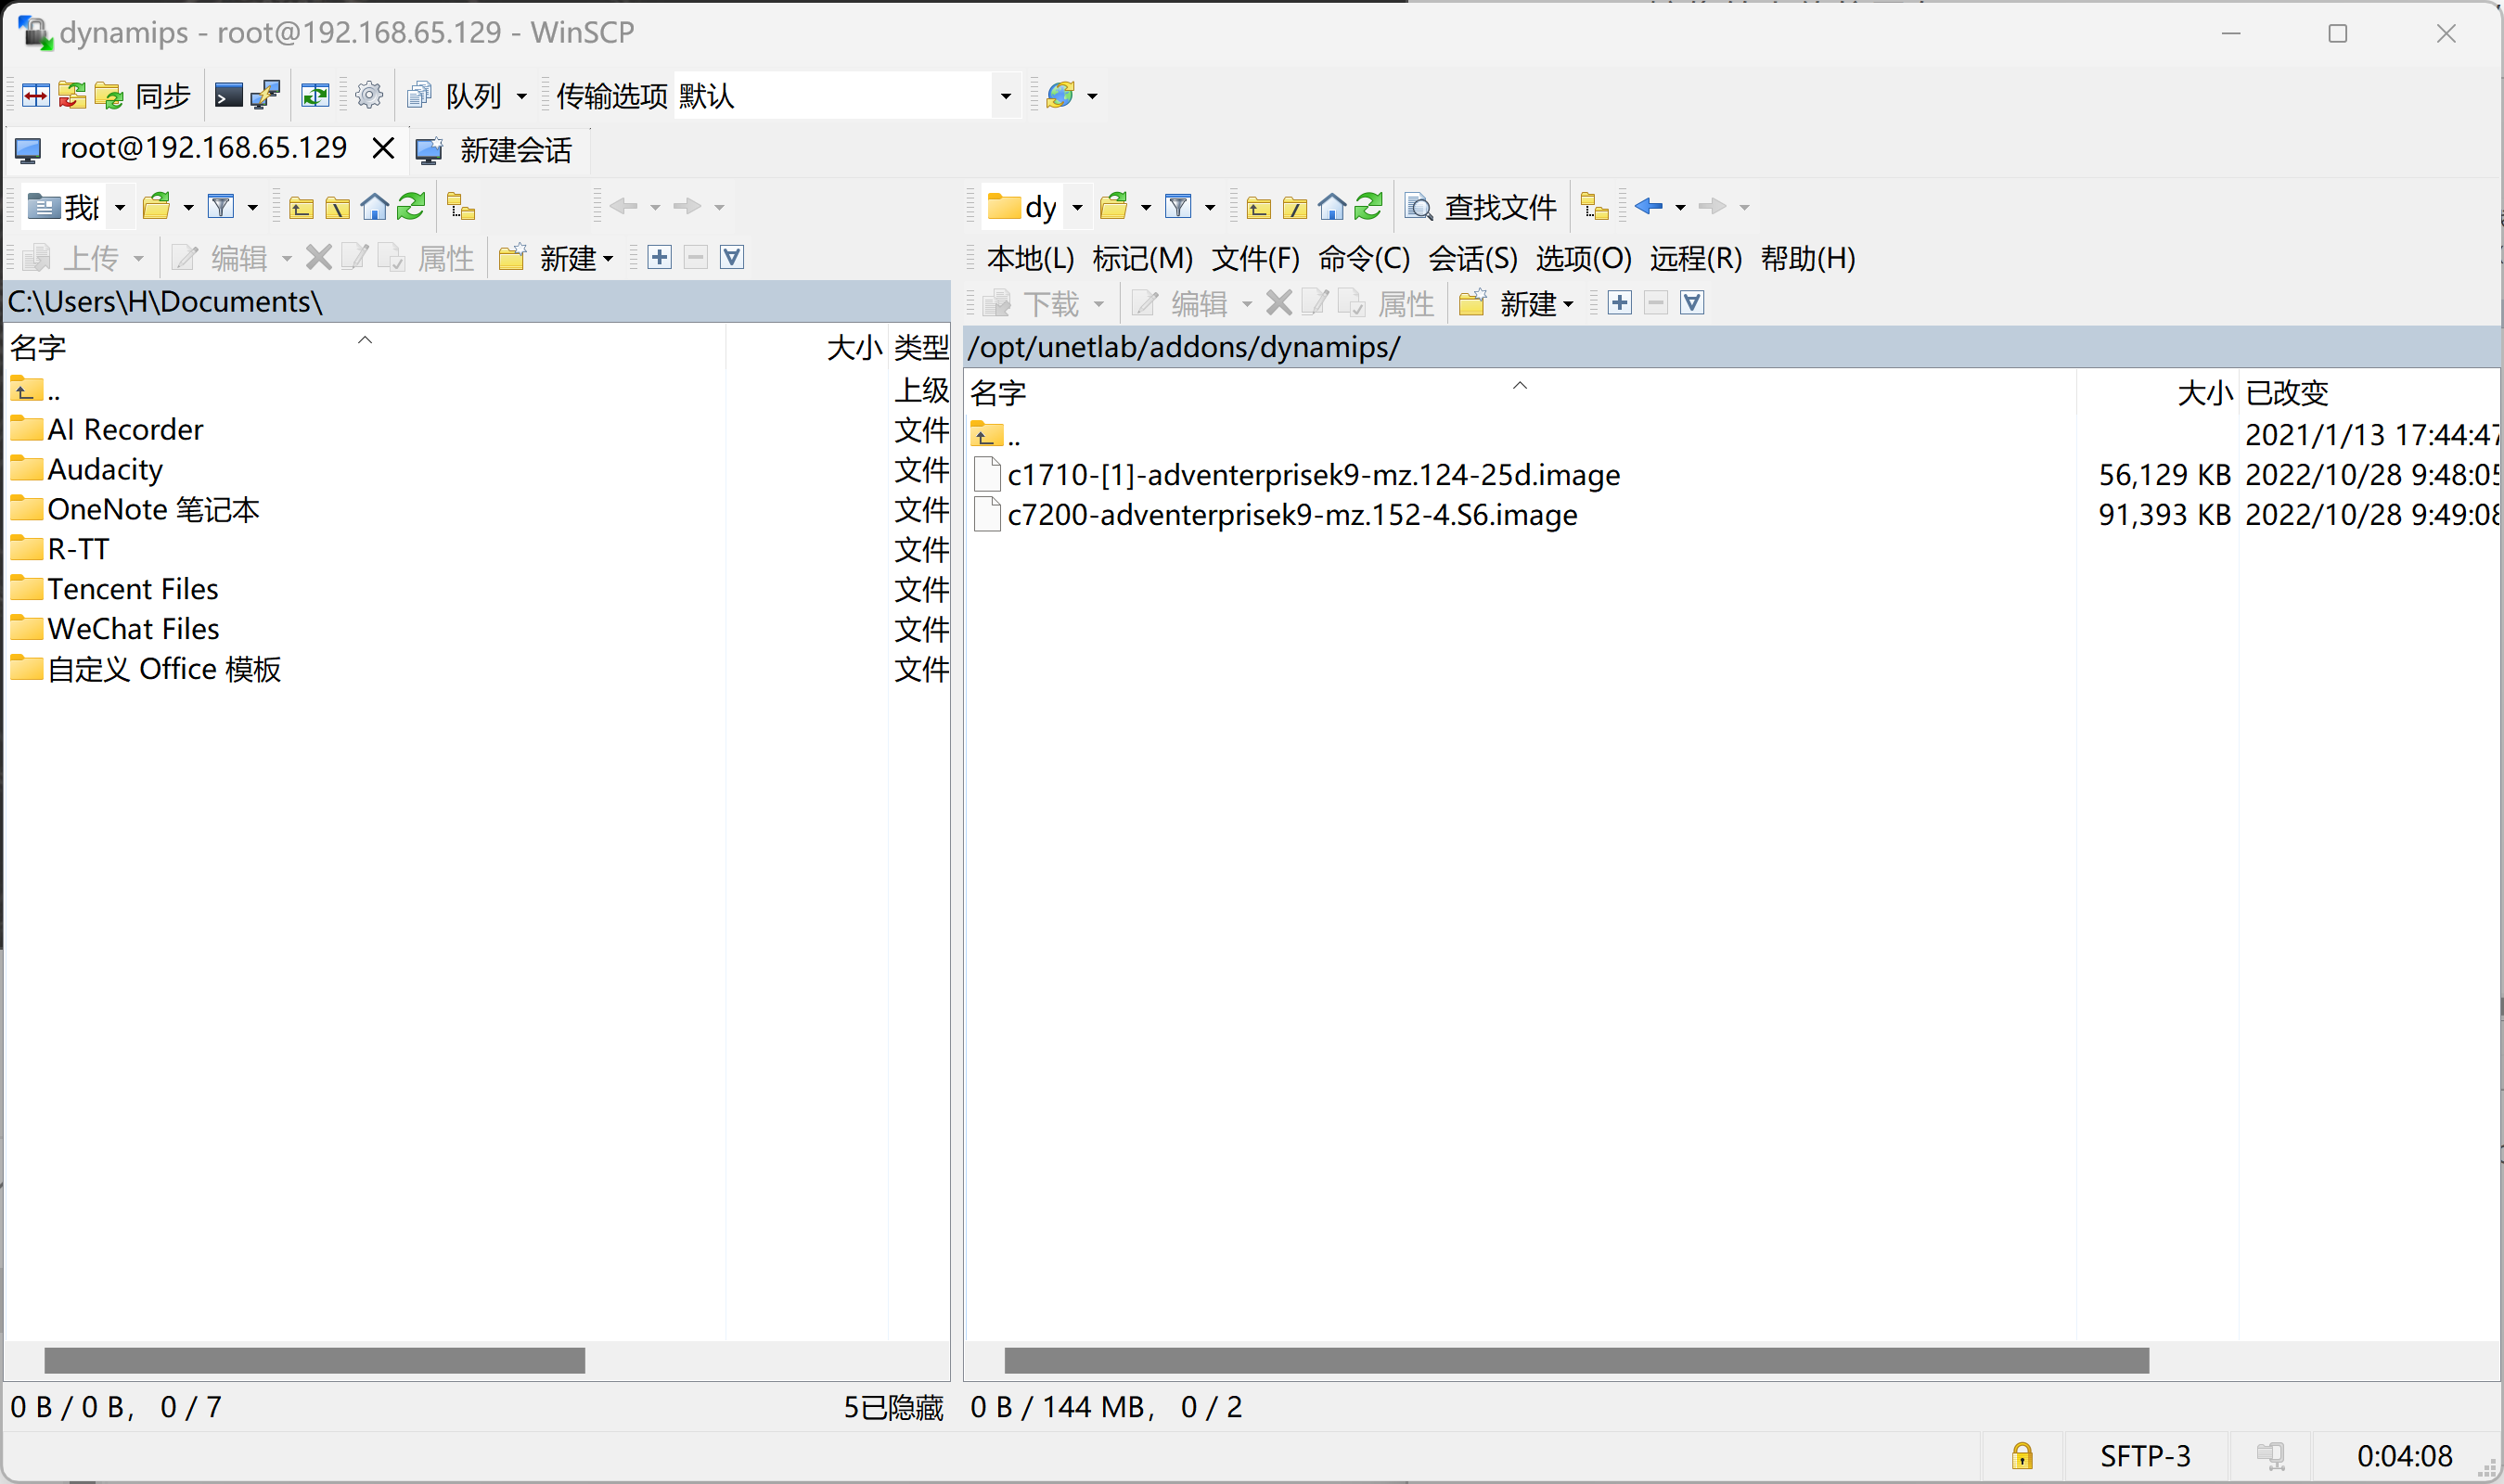The height and width of the screenshot is (1484, 2504).
Task: Click remote select all checkbox icon
Action: (1692, 303)
